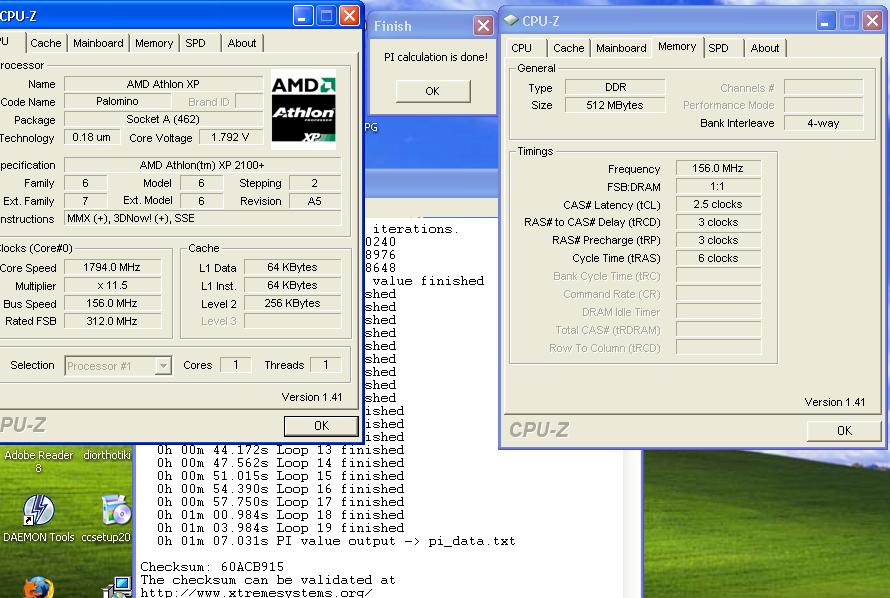
Task: Expand the Processor #1 selection dropdown
Action: tap(163, 366)
